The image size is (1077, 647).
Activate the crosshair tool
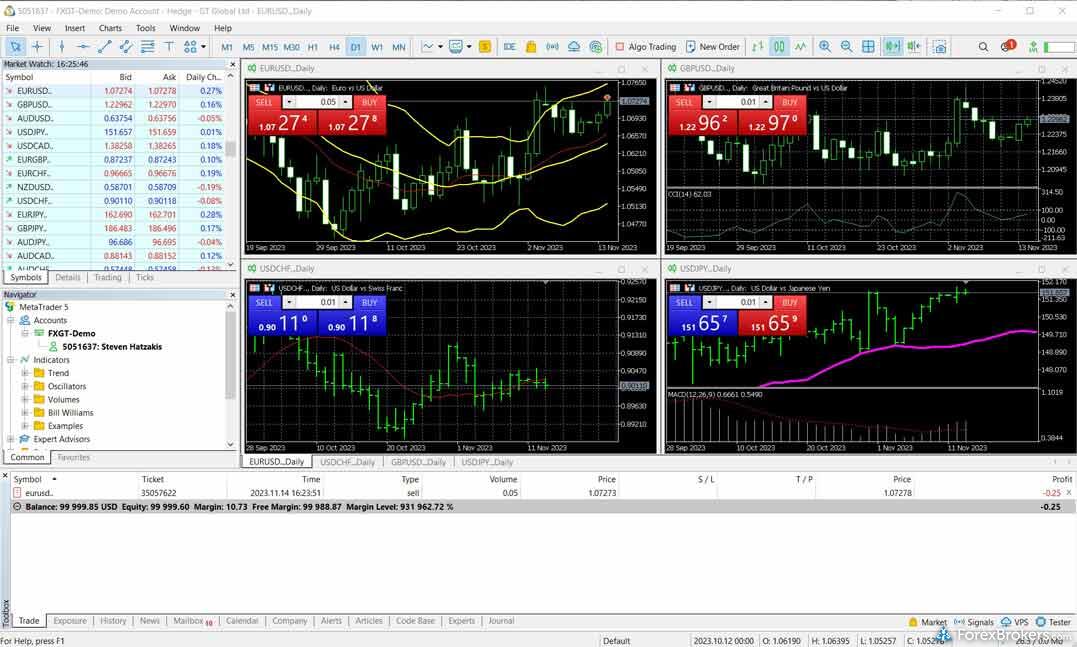tap(37, 47)
